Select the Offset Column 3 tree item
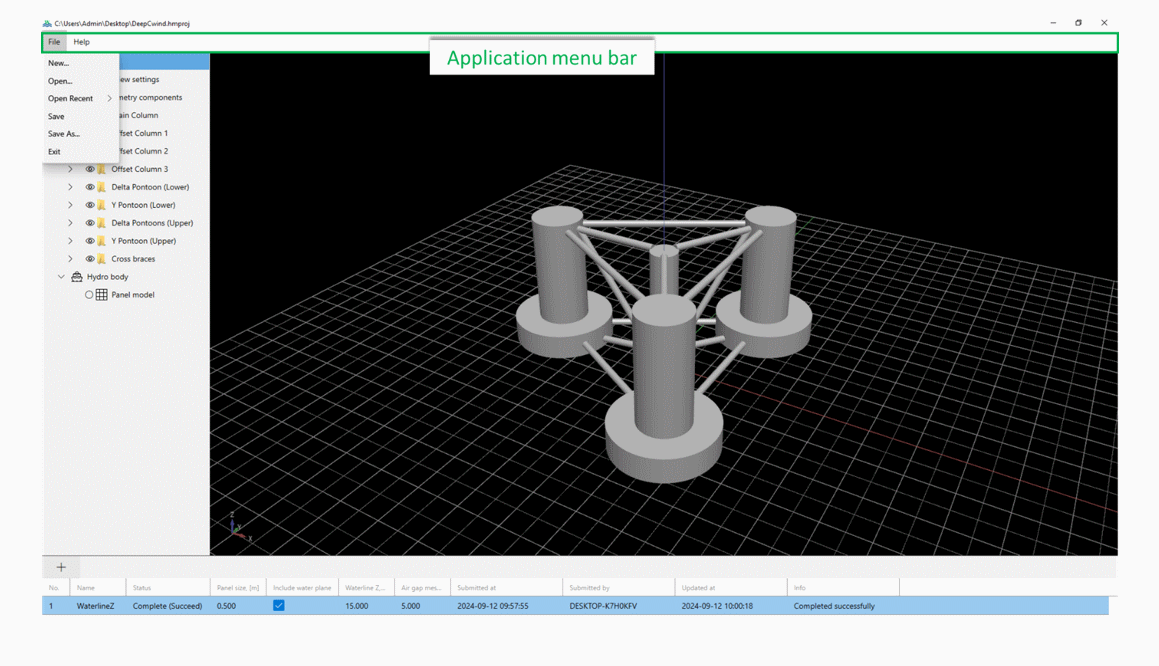Image resolution: width=1159 pixels, height=666 pixels. [140, 169]
